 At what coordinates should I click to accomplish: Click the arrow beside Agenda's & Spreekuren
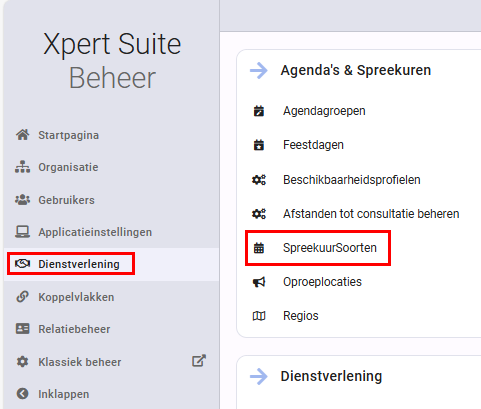(259, 71)
